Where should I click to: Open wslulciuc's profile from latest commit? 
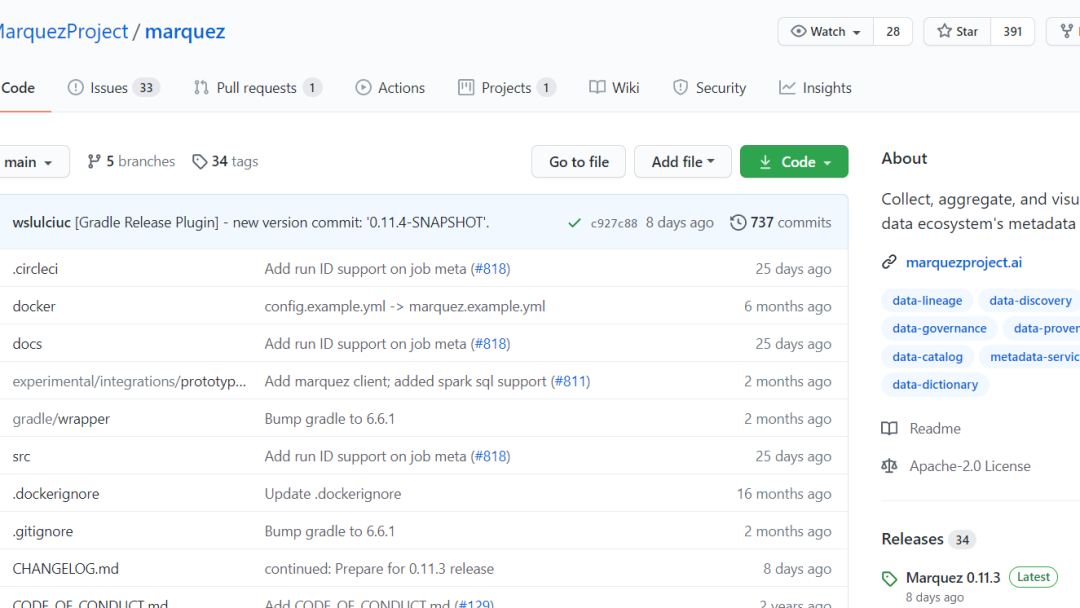41,222
